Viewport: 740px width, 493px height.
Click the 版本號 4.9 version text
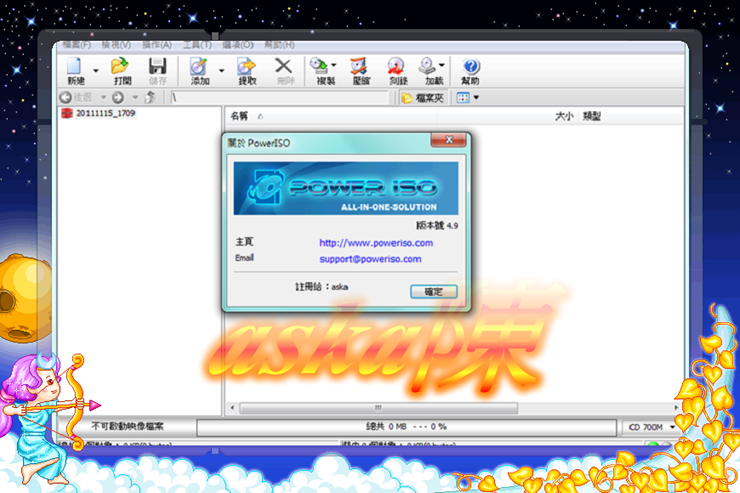[x=437, y=226]
